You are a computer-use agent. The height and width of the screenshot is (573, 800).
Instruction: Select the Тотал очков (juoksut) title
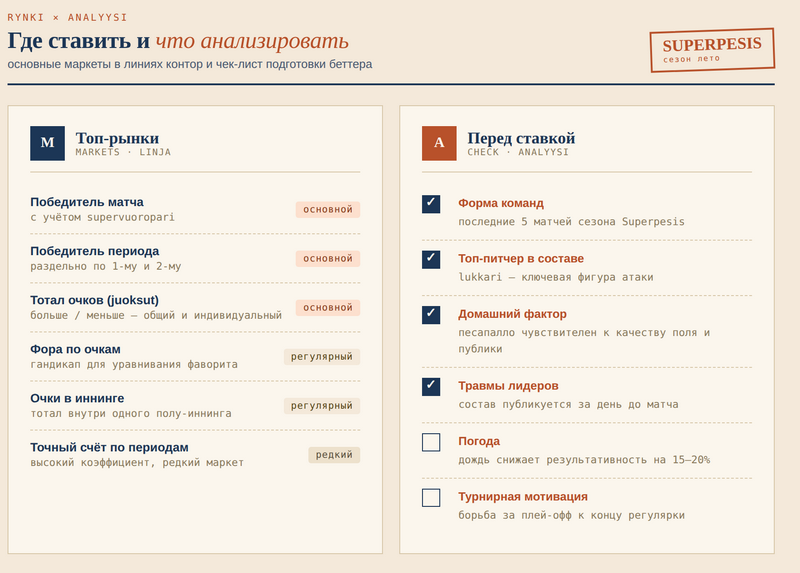pyautogui.click(x=94, y=300)
